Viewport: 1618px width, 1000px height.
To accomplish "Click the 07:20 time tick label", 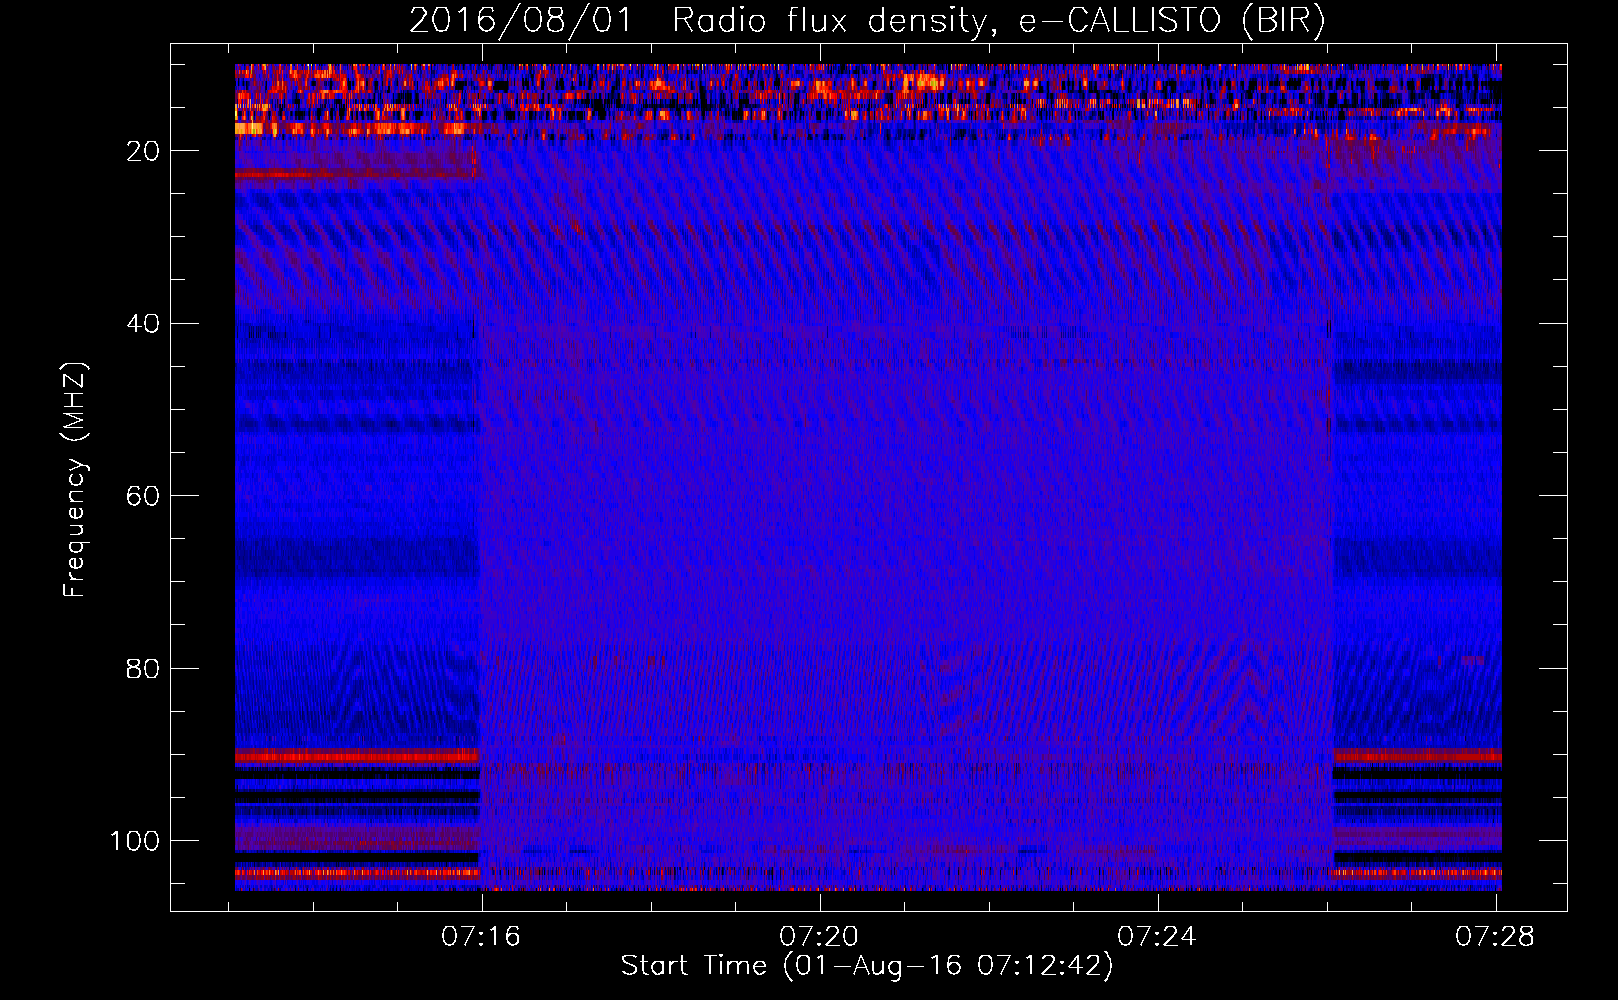I will 819,937.
